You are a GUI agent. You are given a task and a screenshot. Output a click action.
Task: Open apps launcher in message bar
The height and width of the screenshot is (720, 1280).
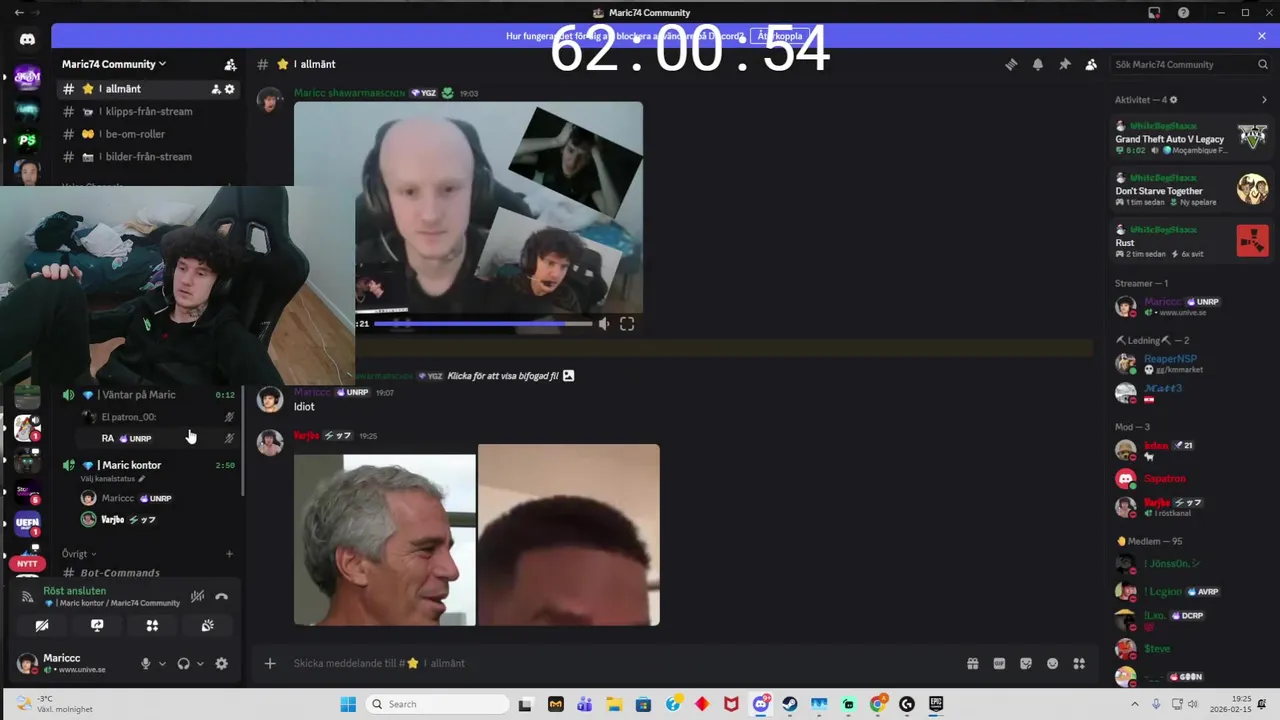(1079, 663)
